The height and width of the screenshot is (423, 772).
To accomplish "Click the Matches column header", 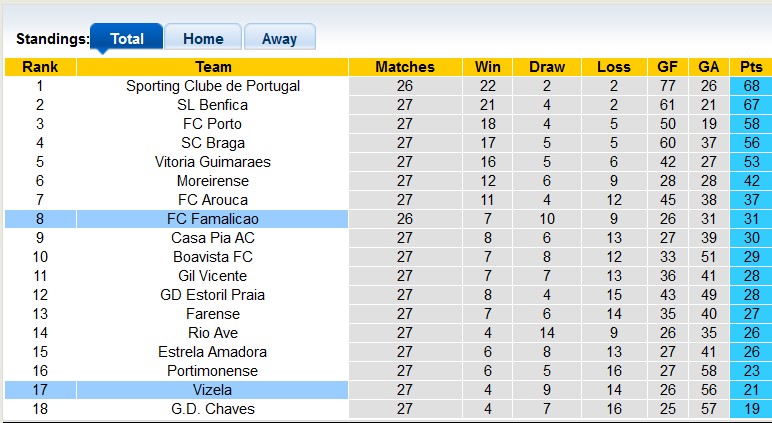I will point(405,67).
